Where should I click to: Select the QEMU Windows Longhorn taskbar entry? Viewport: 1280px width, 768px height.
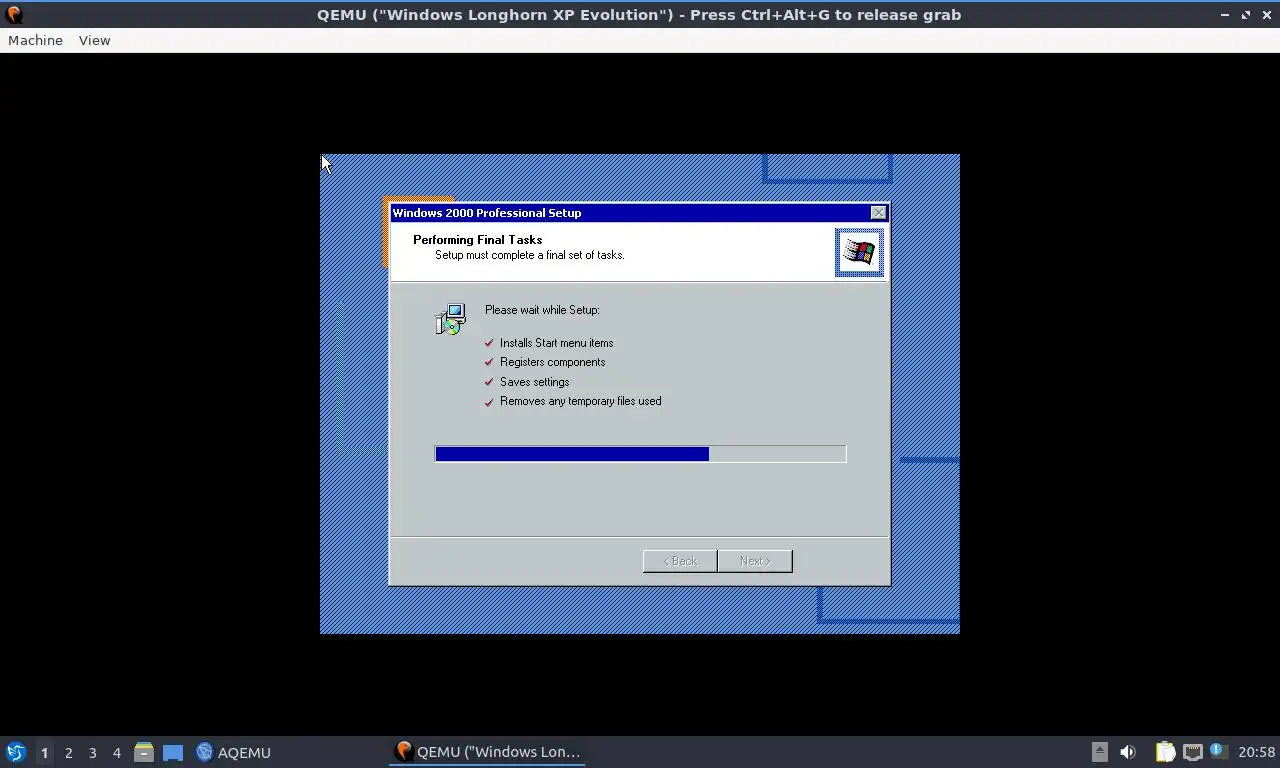point(487,752)
